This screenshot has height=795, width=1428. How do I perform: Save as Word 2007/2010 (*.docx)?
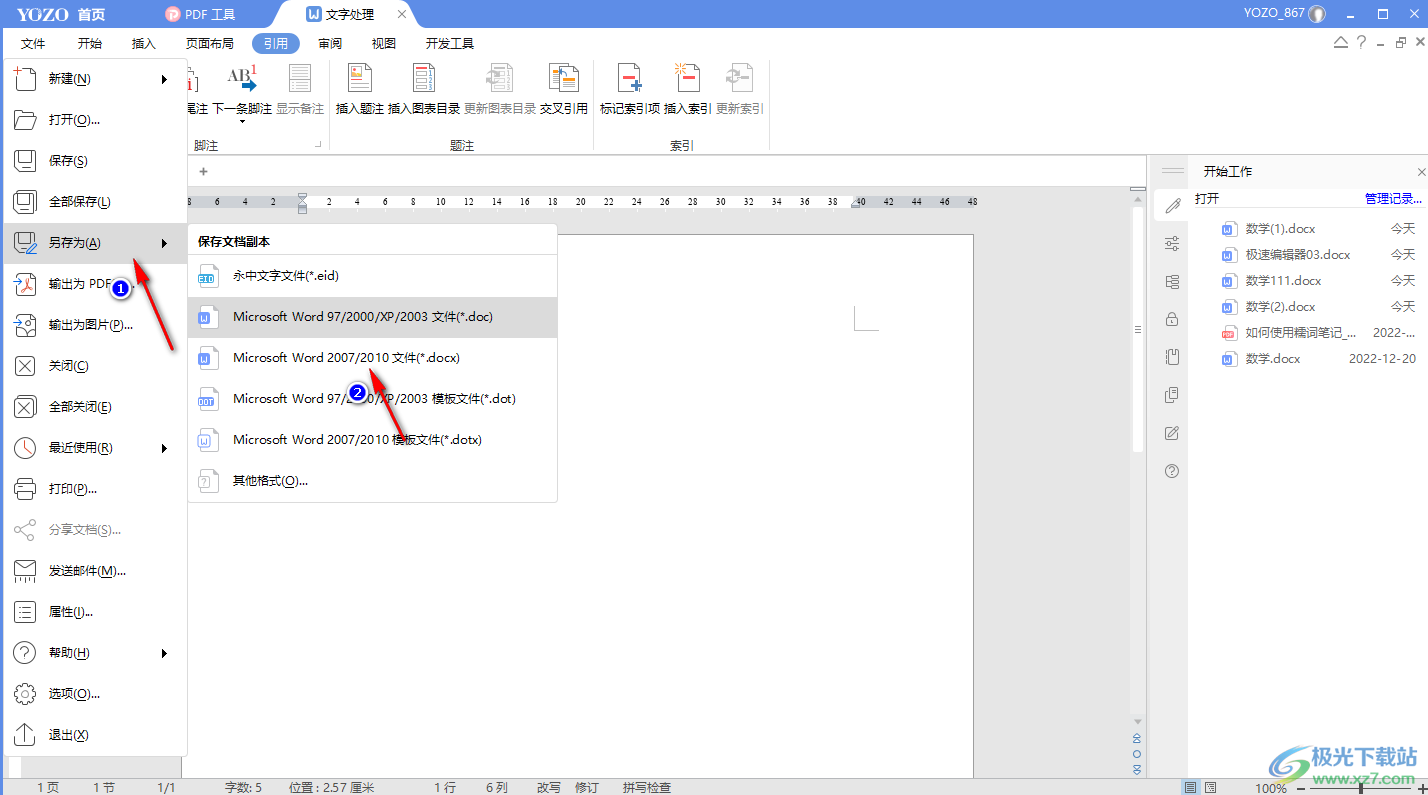(373, 358)
